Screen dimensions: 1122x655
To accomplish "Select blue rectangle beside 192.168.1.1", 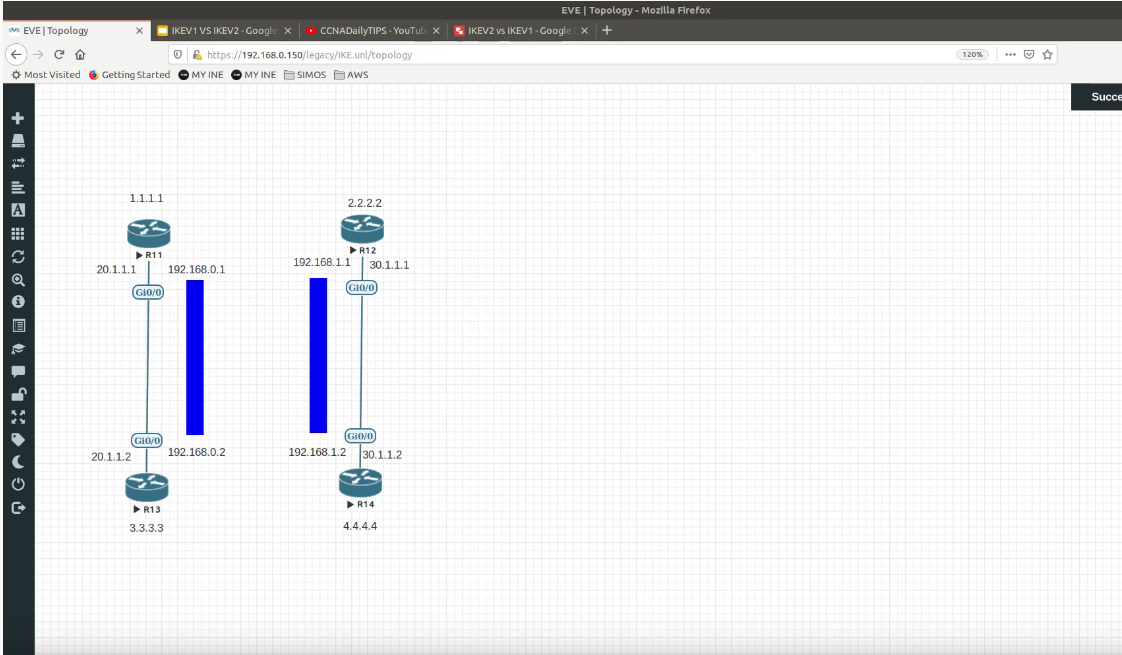I will pyautogui.click(x=318, y=356).
